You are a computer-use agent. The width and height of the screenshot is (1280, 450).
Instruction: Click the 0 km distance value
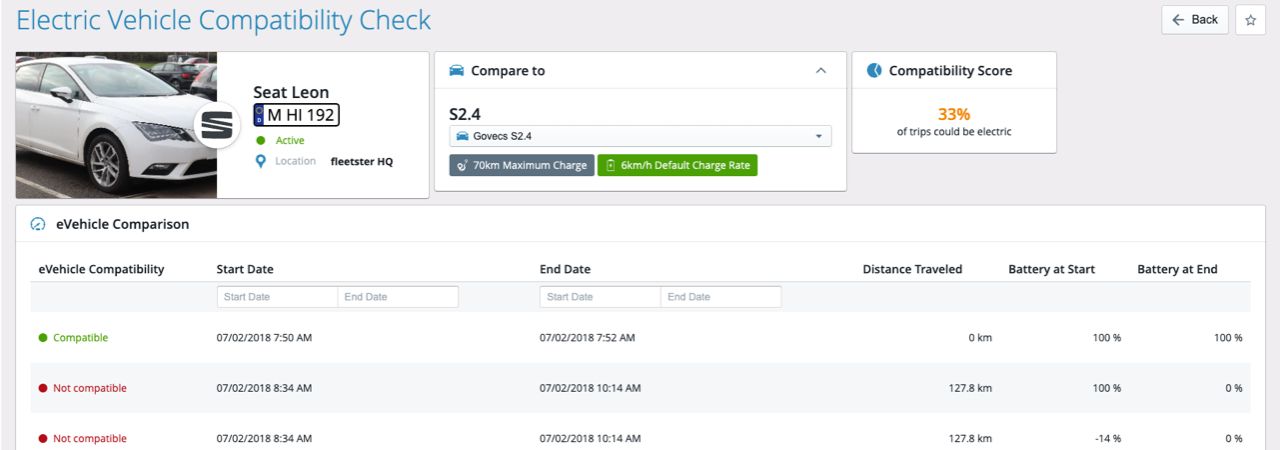pyautogui.click(x=980, y=338)
